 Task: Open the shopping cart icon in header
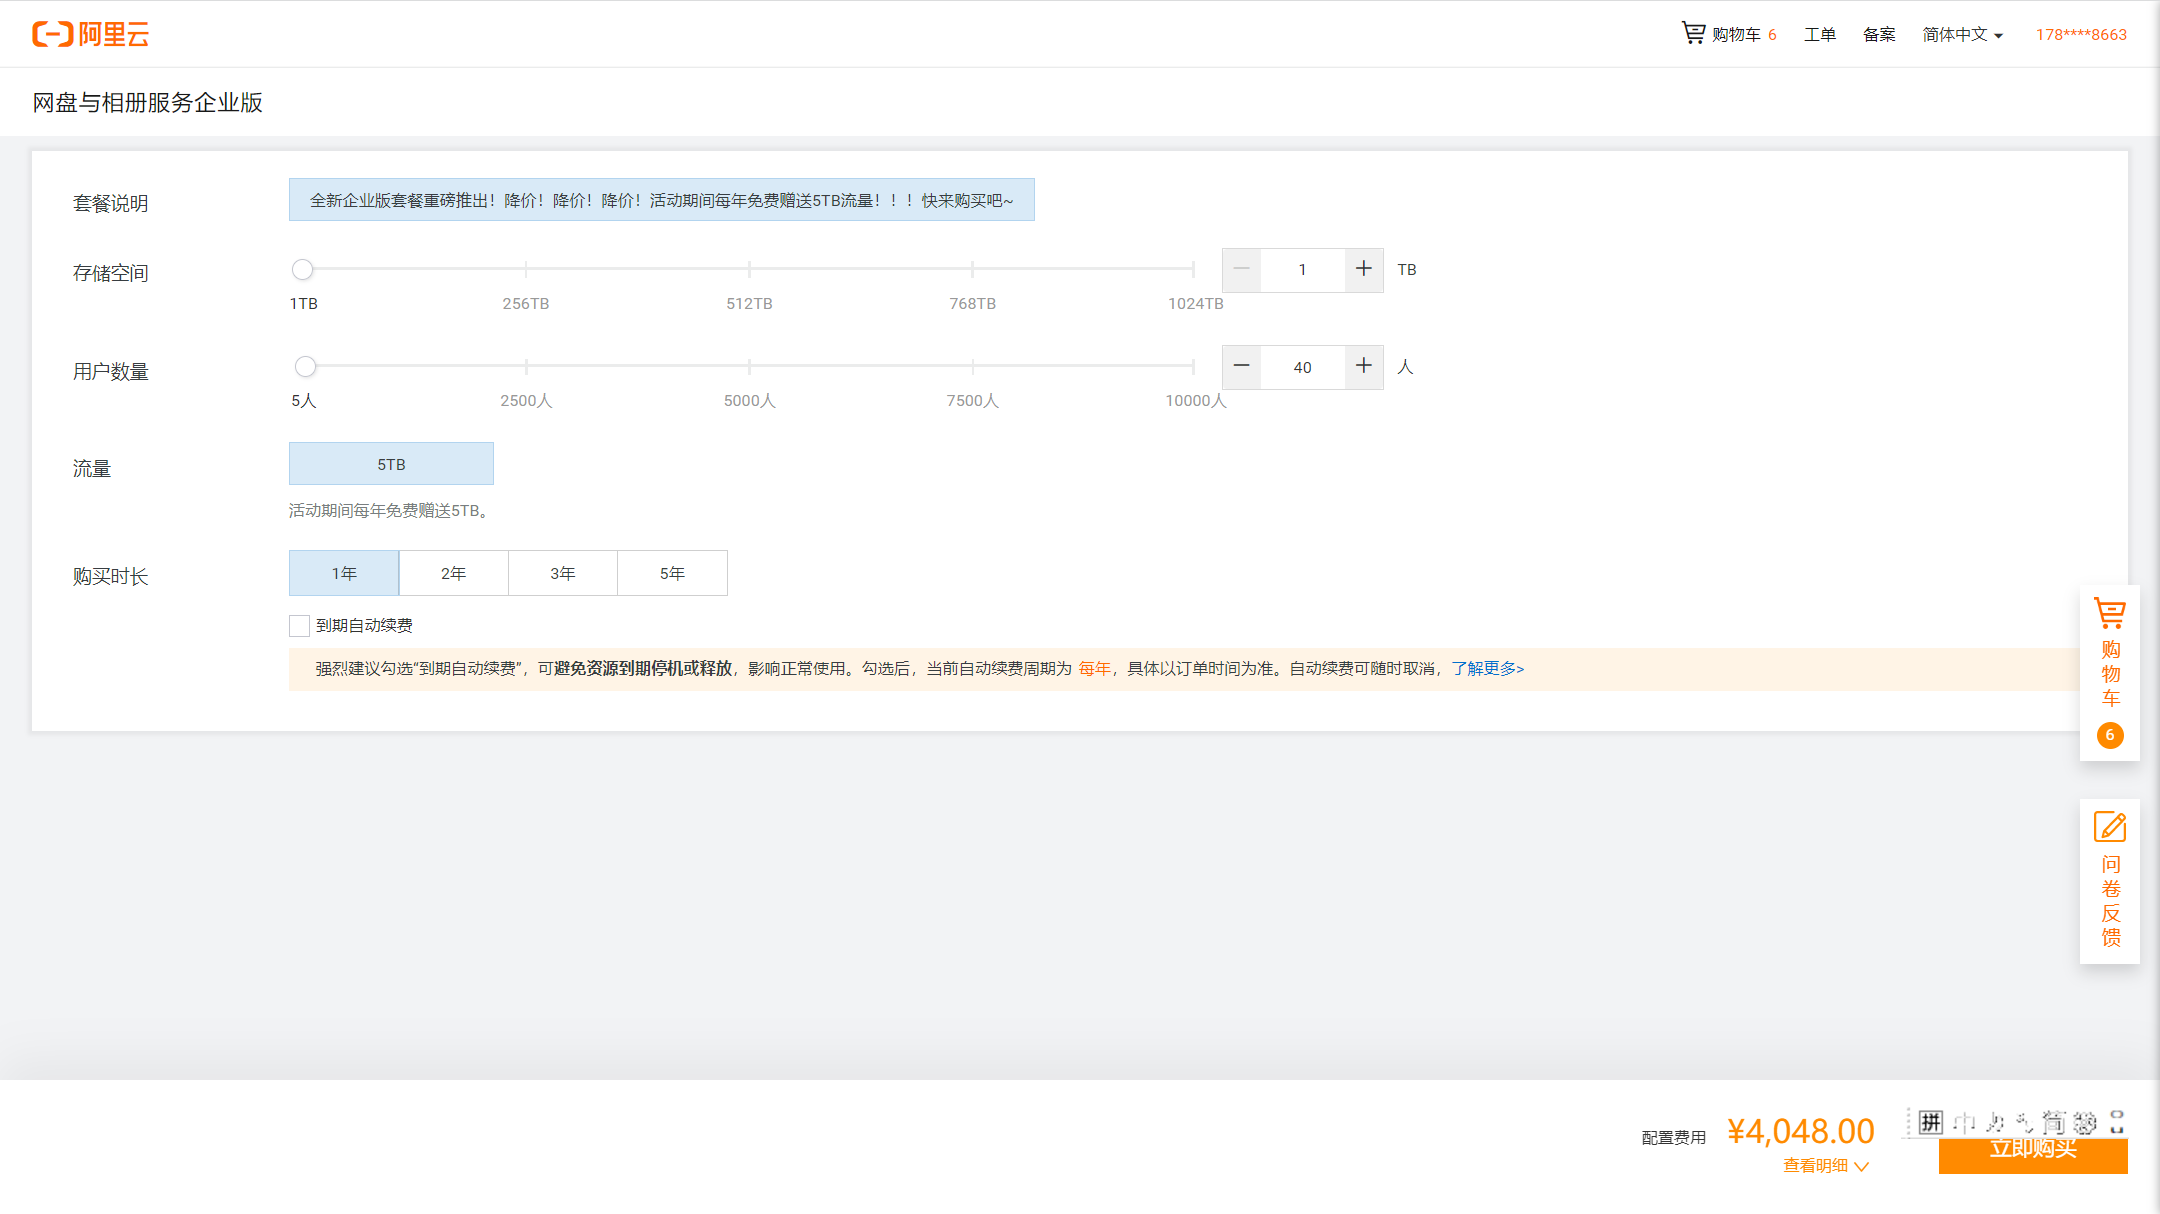pos(1693,33)
